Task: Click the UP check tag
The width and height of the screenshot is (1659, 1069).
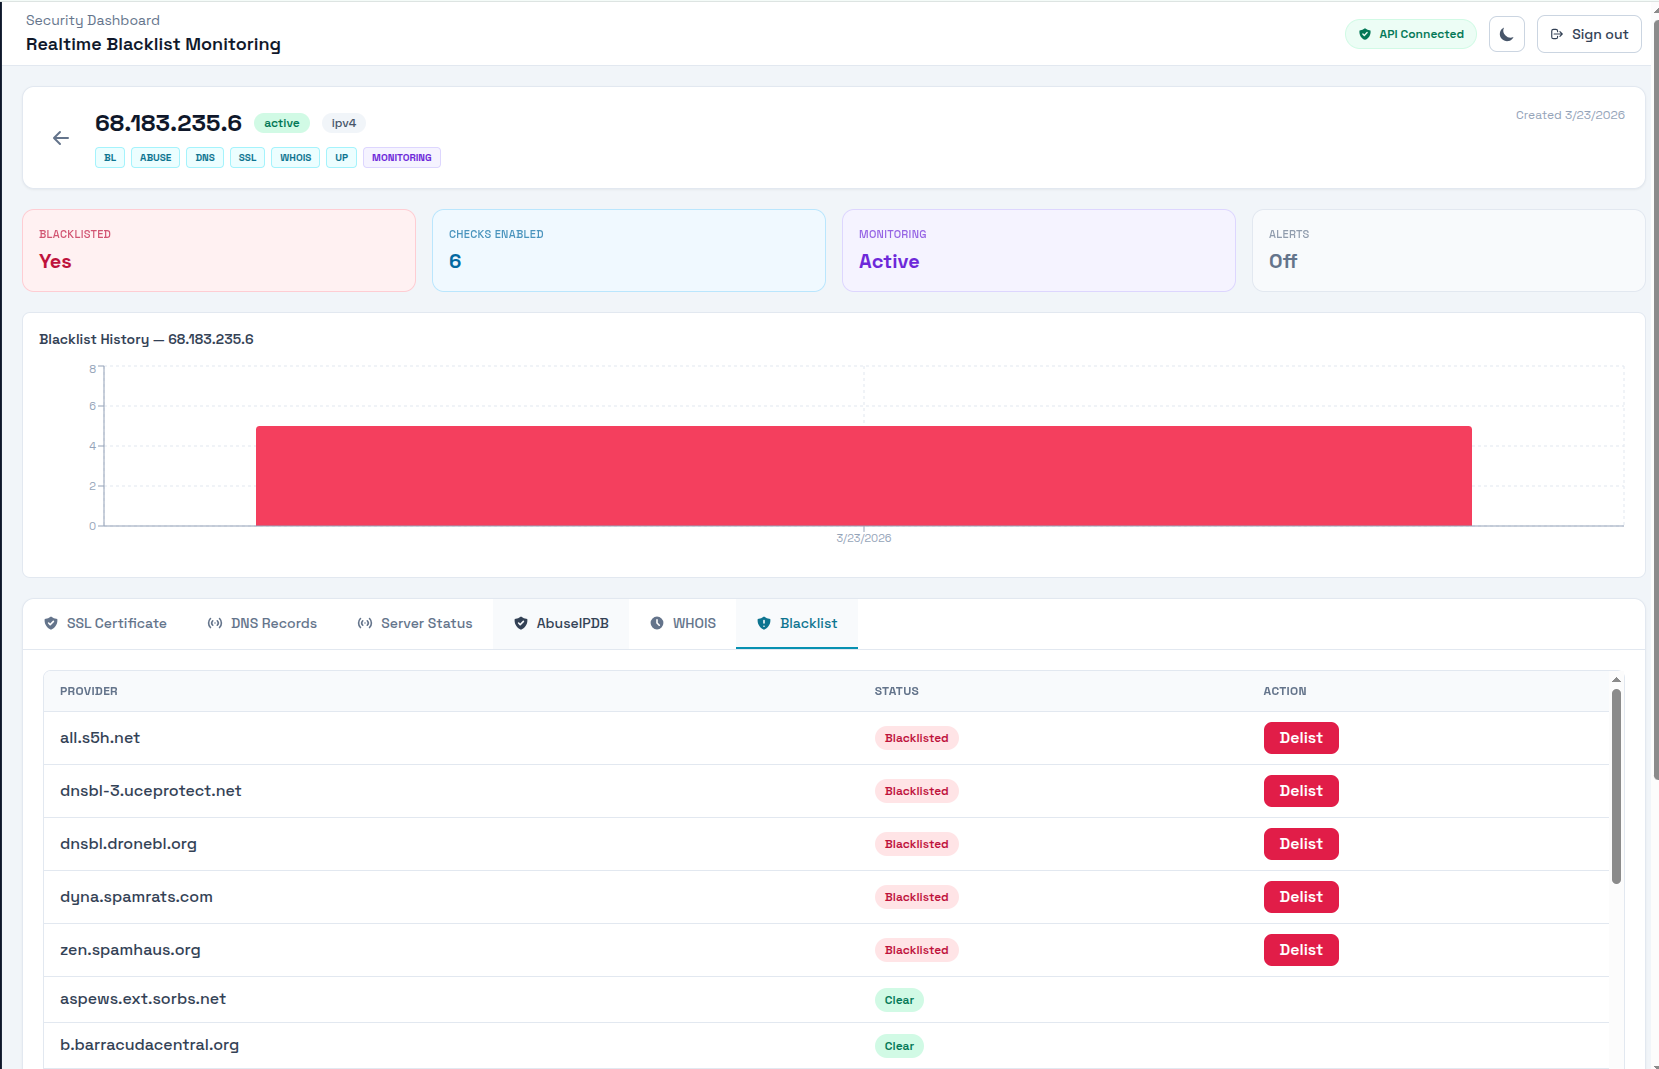Action: pos(341,158)
